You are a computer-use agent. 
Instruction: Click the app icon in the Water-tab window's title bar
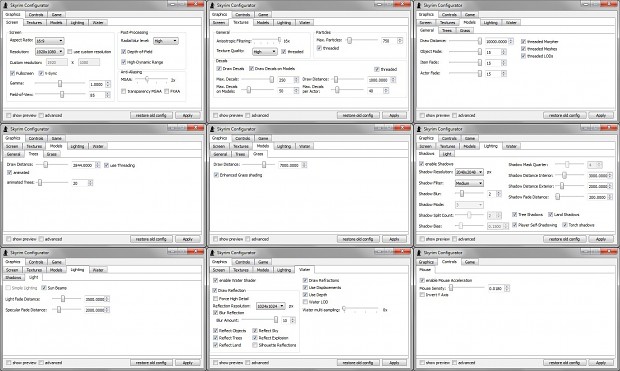212,253
